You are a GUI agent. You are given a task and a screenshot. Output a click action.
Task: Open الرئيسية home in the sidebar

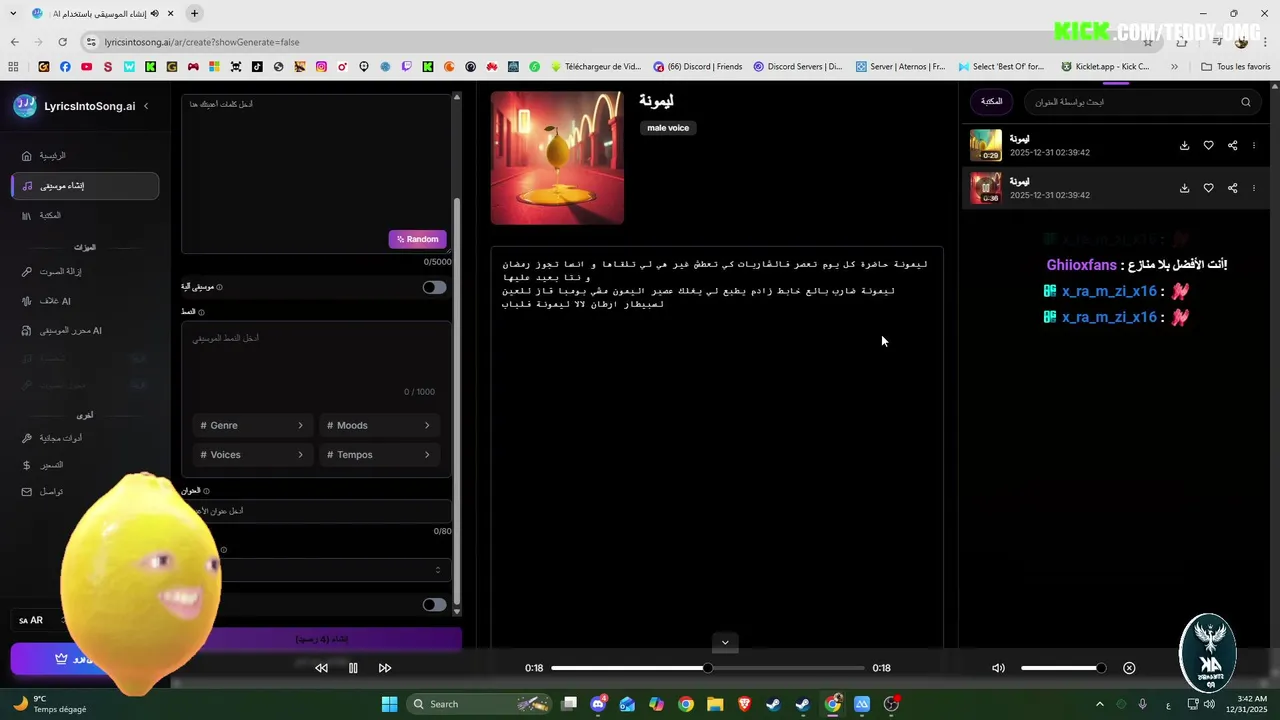[85, 156]
